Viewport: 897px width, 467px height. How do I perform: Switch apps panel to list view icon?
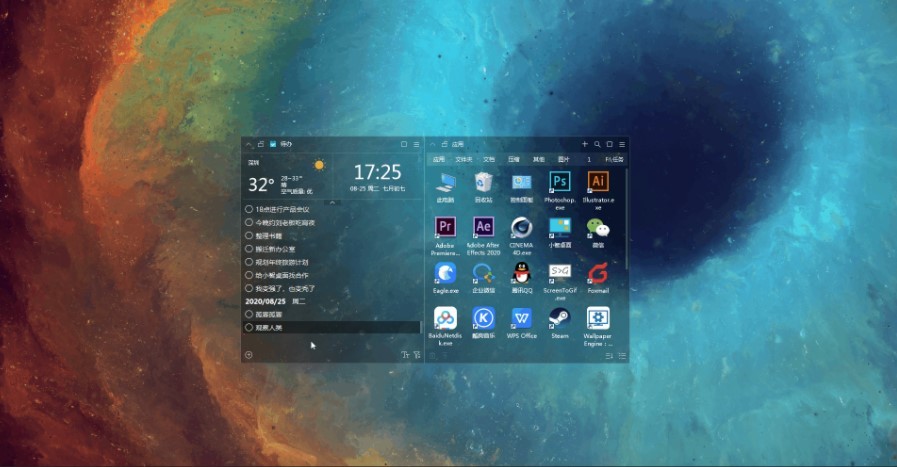pyautogui.click(x=609, y=355)
